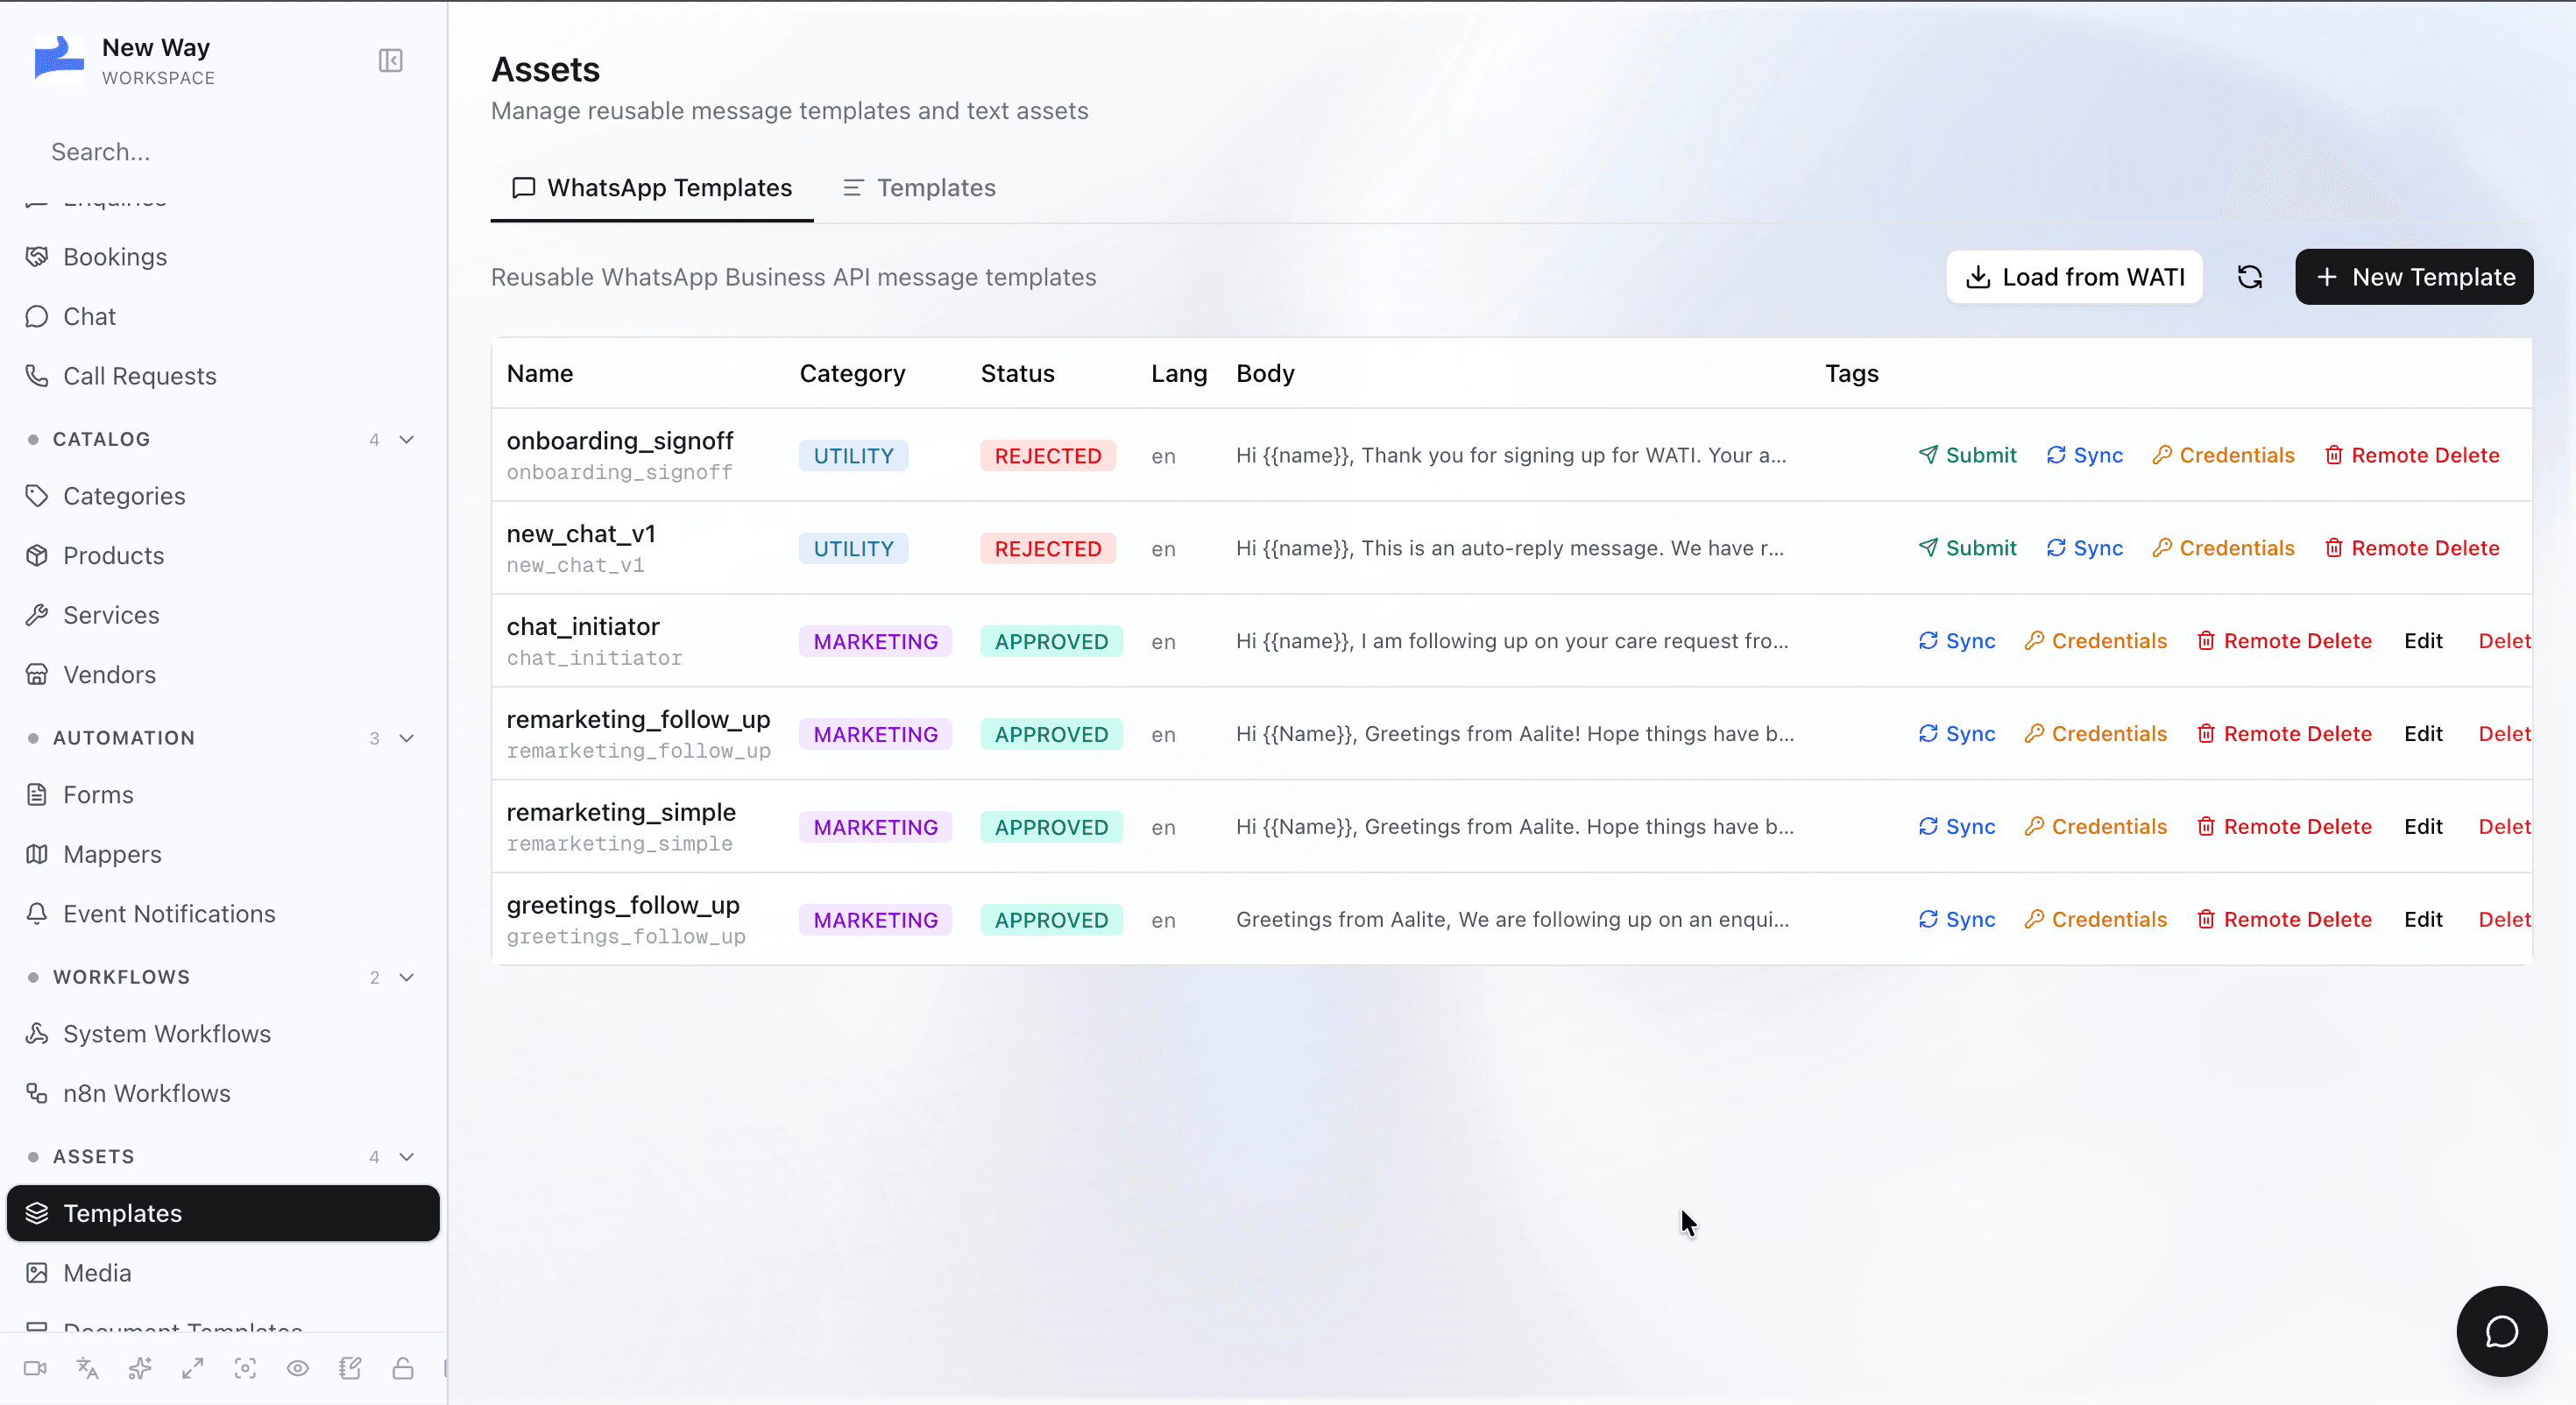Screen dimensions: 2576x1405
Task: Click the UTILITY badge in new_chat_v1 row
Action: 853,549
